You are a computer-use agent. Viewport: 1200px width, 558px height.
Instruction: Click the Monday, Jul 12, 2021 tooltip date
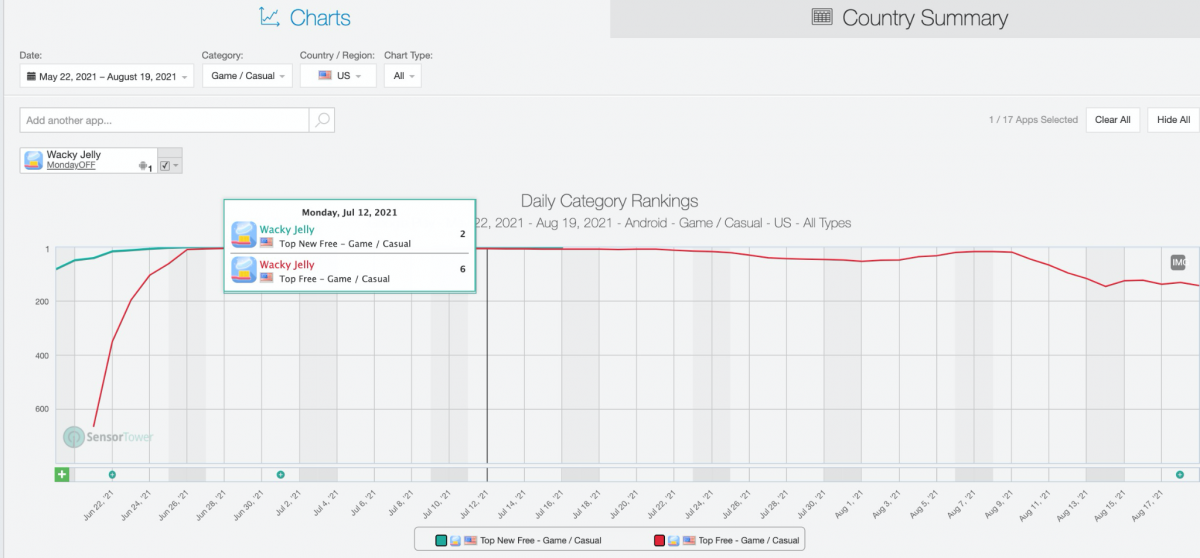click(x=350, y=212)
